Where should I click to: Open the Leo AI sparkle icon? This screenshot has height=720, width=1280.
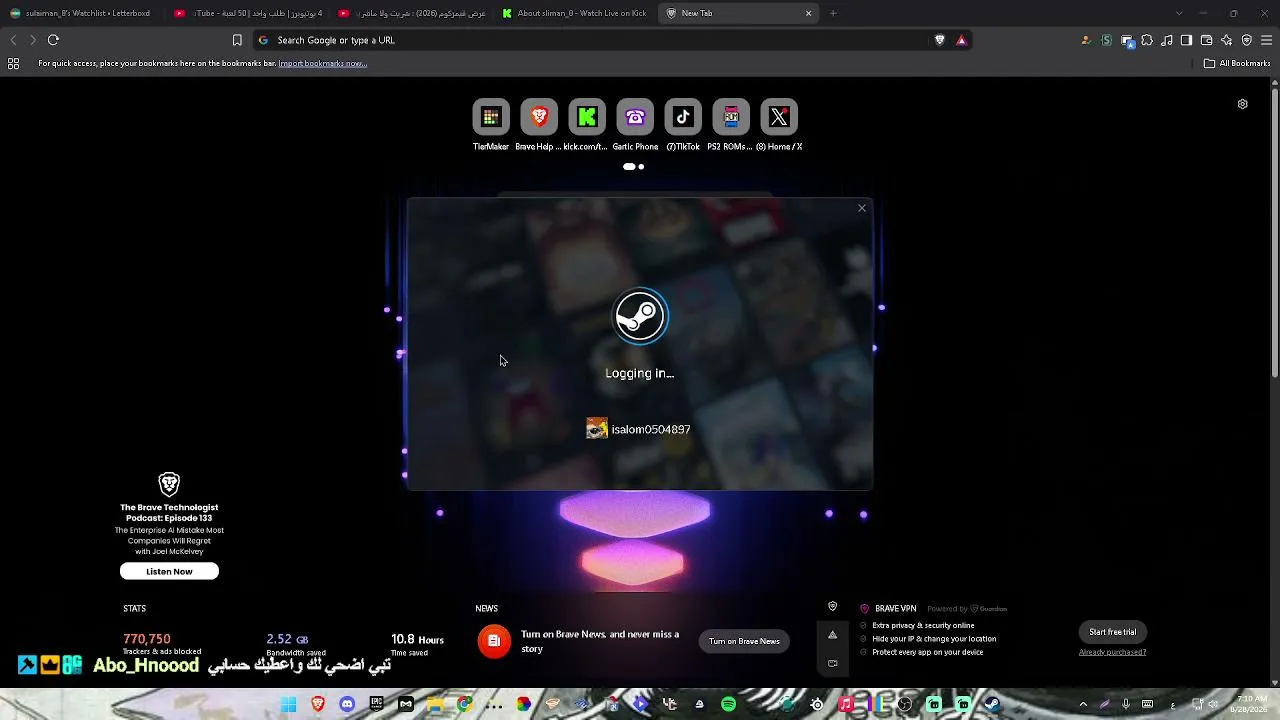pyautogui.click(x=1227, y=40)
